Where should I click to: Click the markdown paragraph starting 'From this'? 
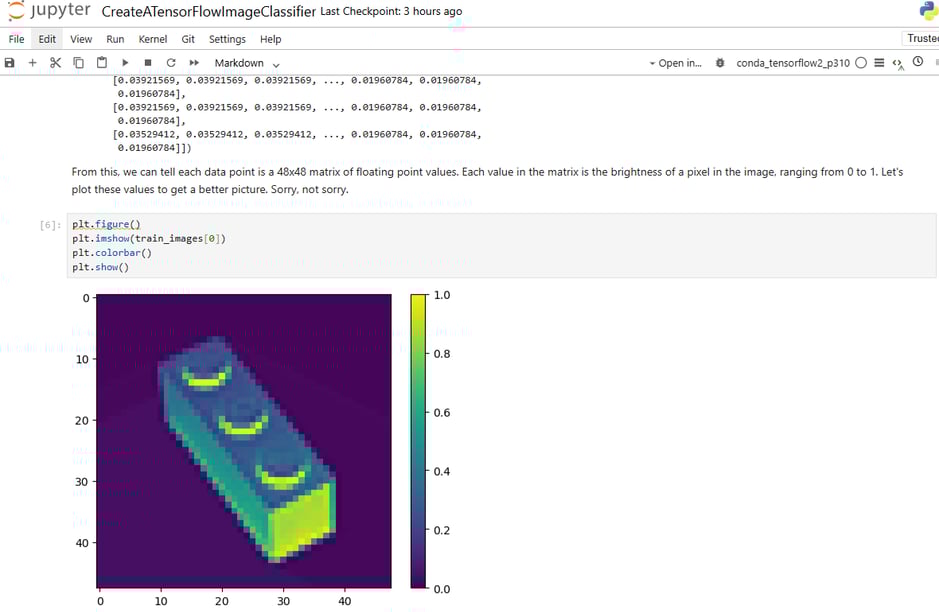487,180
